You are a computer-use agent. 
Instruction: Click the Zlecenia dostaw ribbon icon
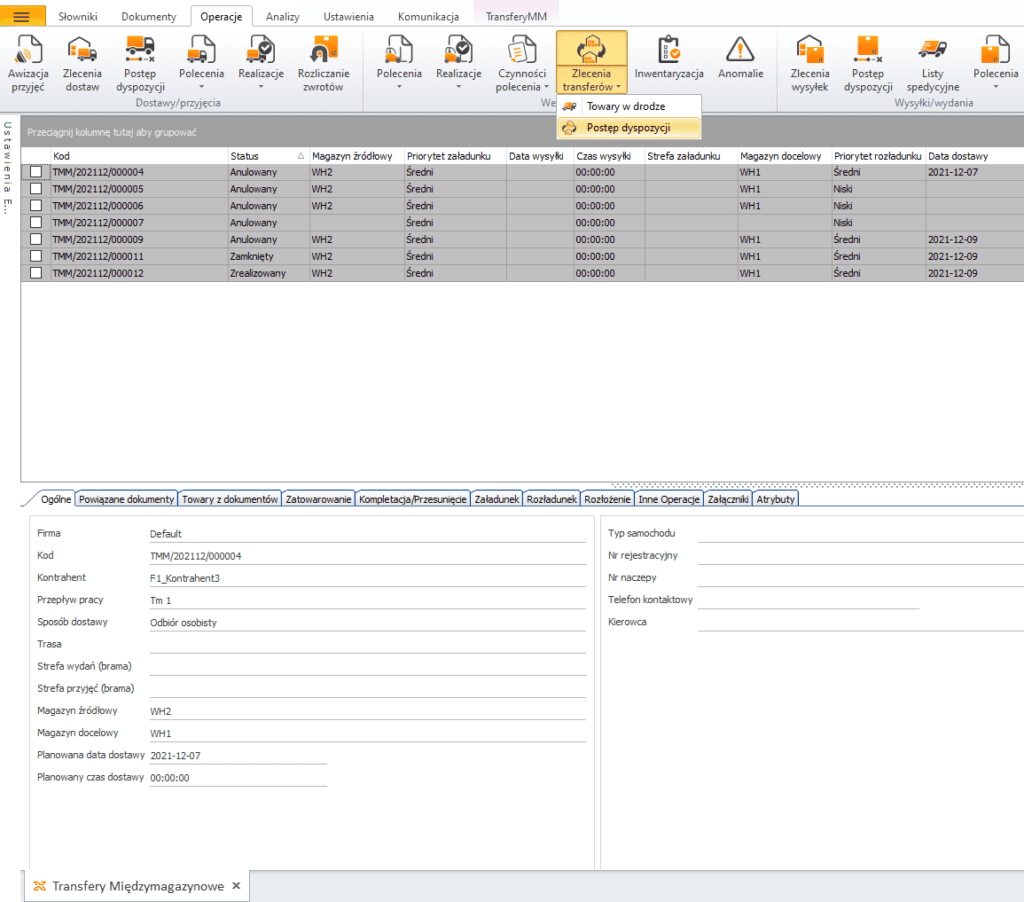(82, 63)
